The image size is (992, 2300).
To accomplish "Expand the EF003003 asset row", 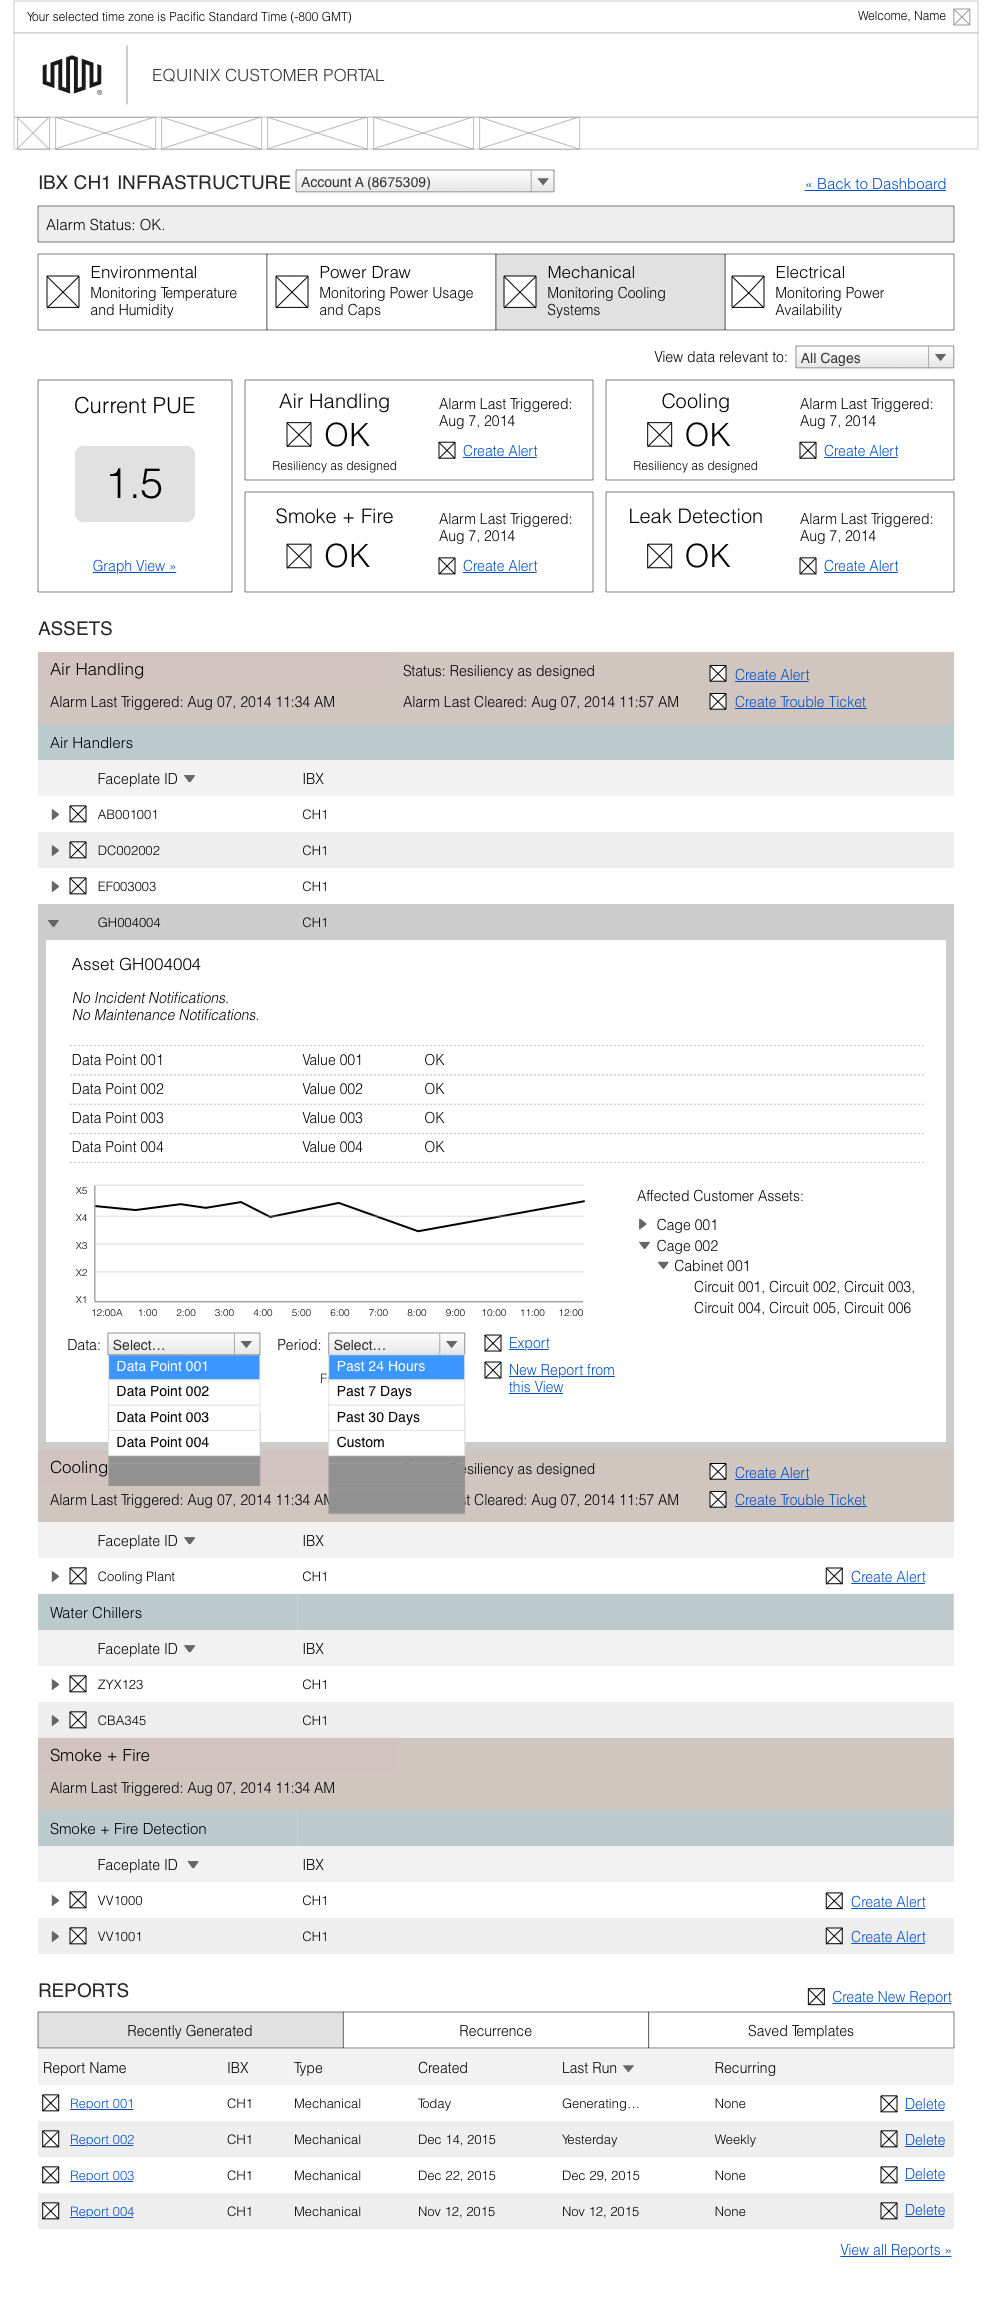I will 55,886.
